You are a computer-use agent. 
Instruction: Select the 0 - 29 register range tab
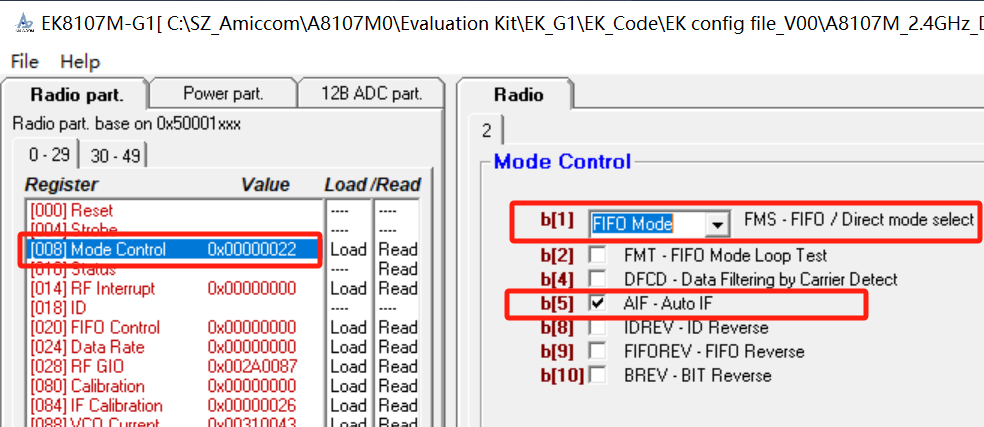48,154
